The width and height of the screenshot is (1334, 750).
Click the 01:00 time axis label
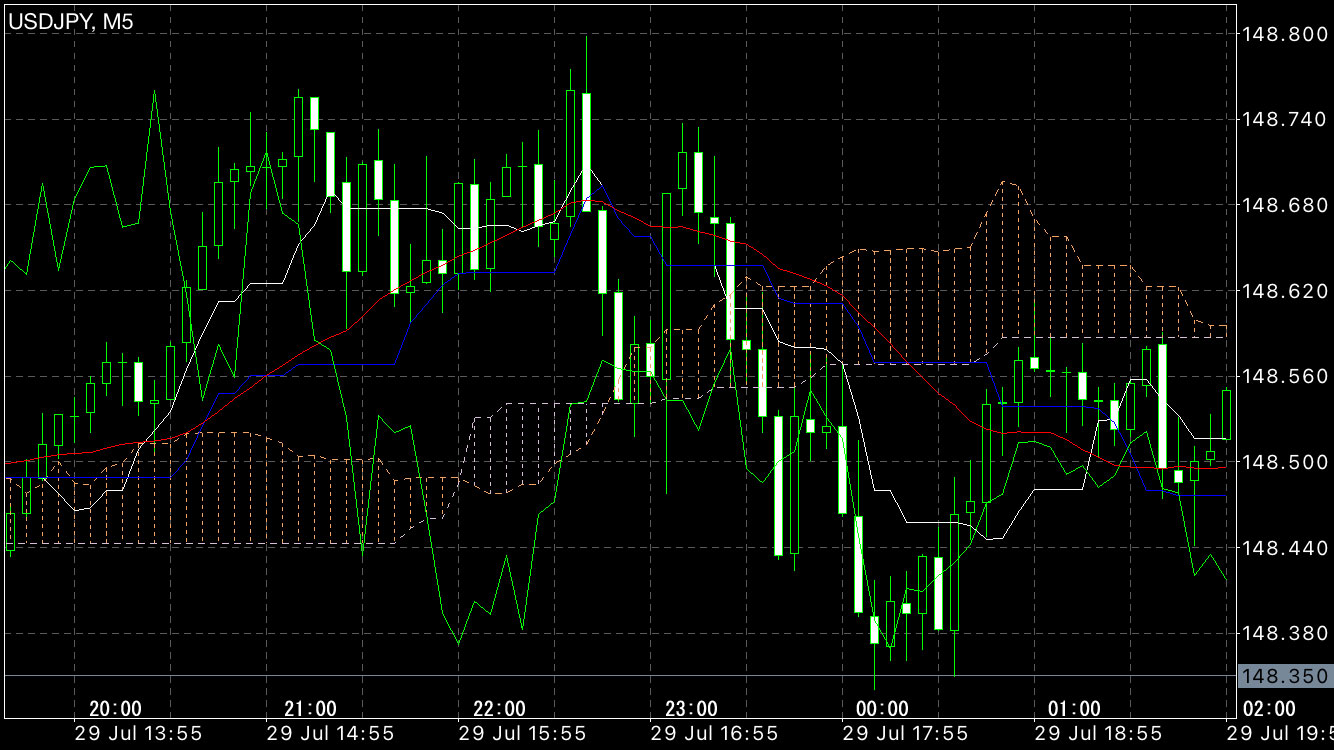tap(1074, 709)
